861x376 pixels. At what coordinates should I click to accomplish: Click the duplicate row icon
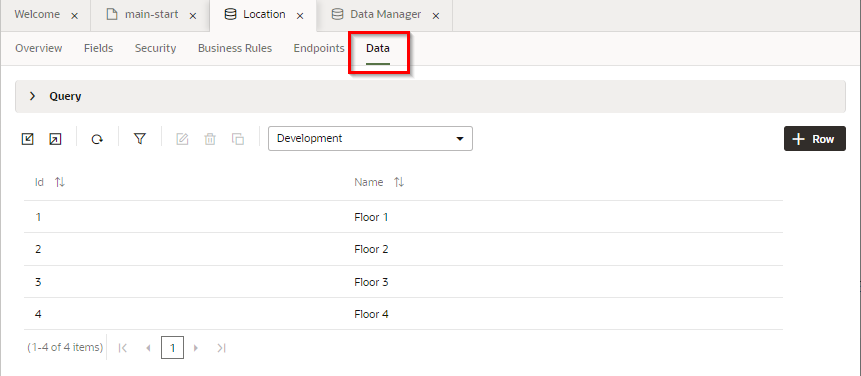[x=238, y=139]
